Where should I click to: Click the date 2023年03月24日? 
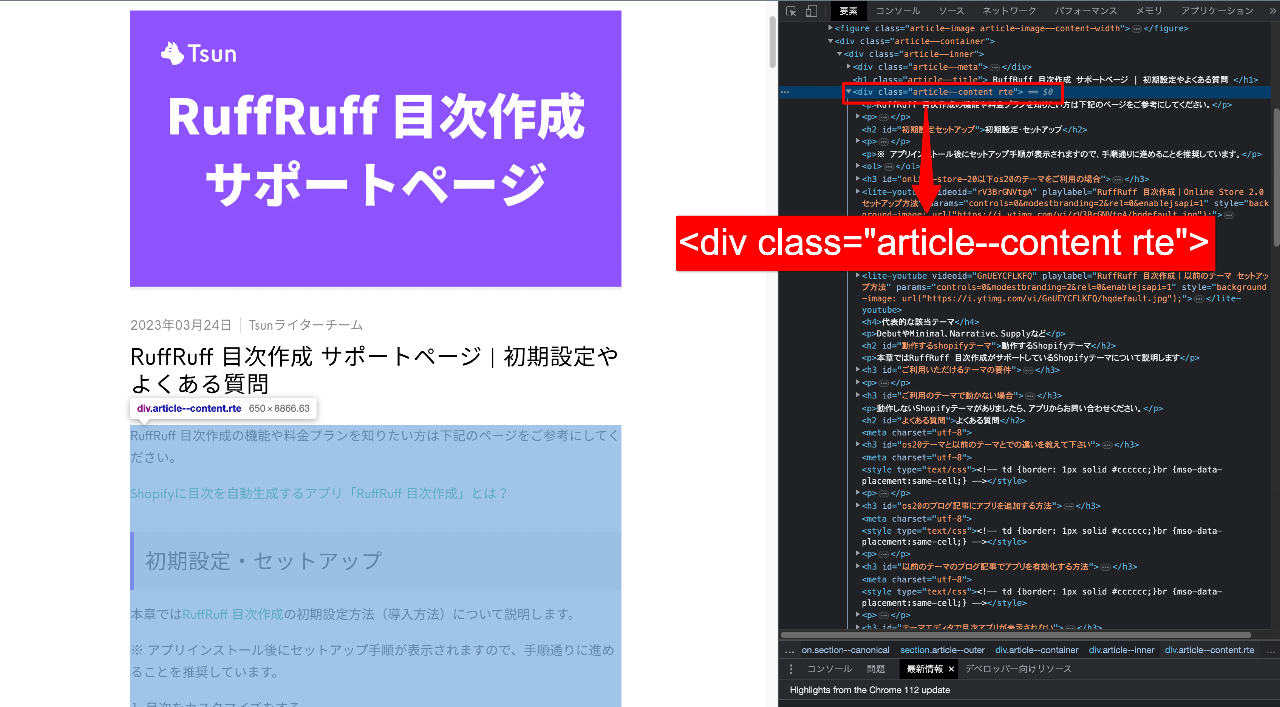[x=181, y=325]
